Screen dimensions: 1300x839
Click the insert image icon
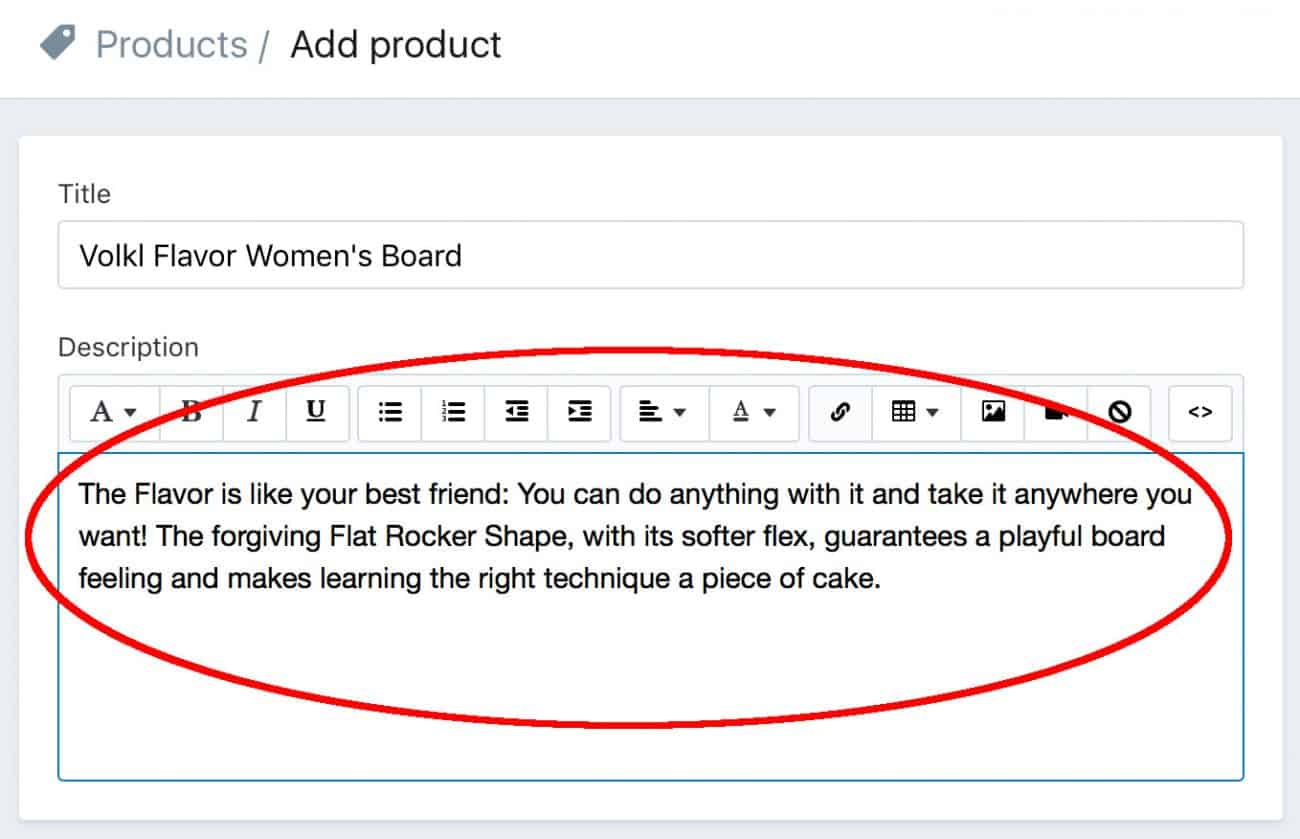(x=993, y=413)
